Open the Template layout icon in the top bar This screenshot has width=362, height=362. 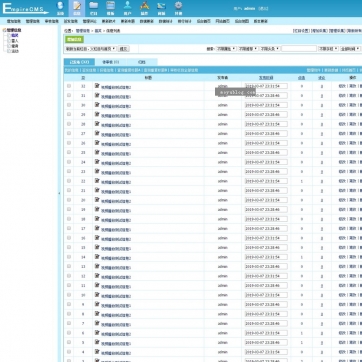(x=111, y=8)
